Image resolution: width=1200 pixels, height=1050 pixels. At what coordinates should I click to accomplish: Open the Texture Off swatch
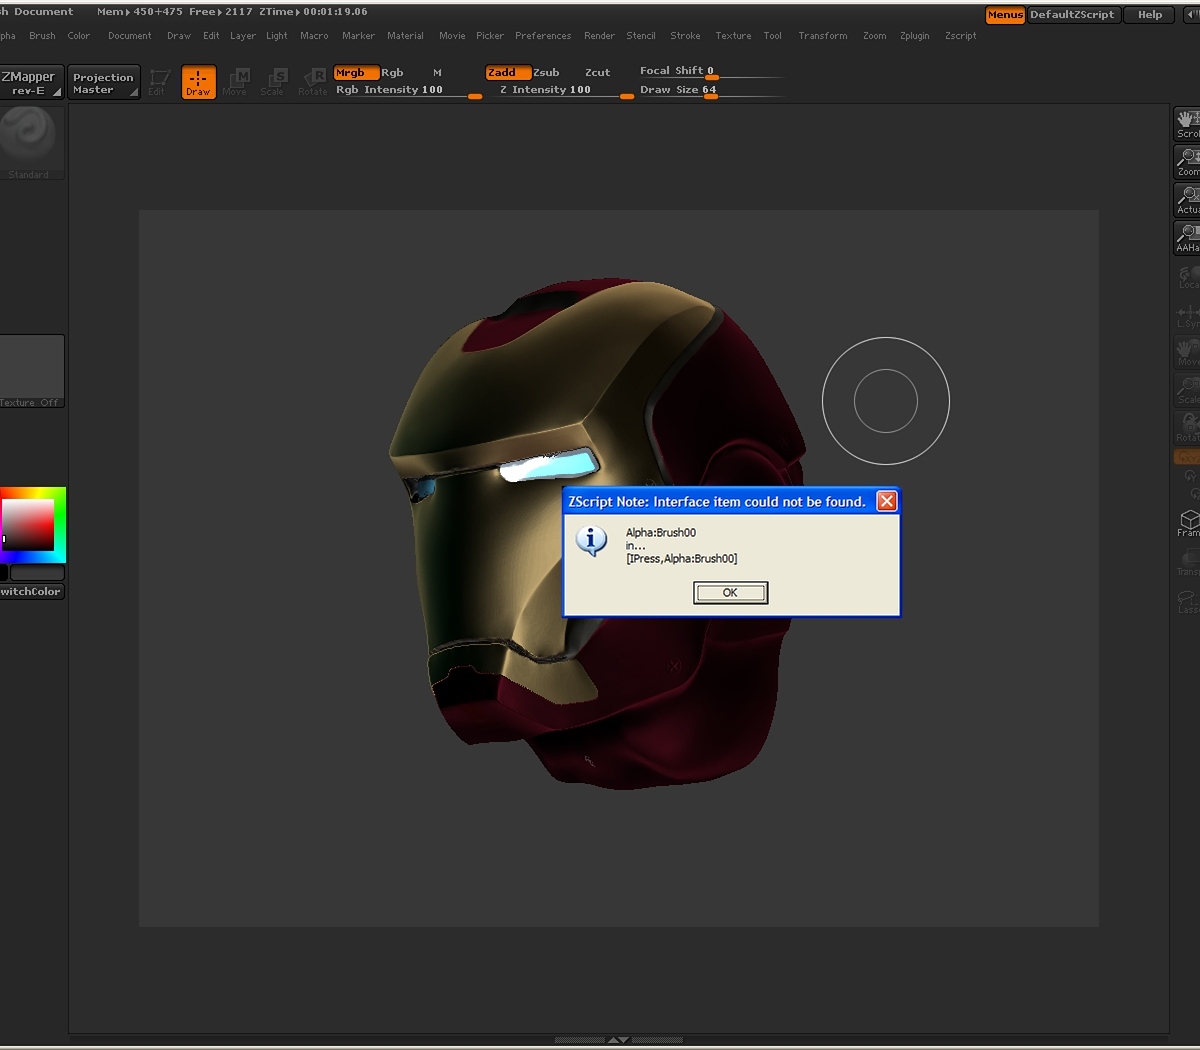pyautogui.click(x=31, y=371)
